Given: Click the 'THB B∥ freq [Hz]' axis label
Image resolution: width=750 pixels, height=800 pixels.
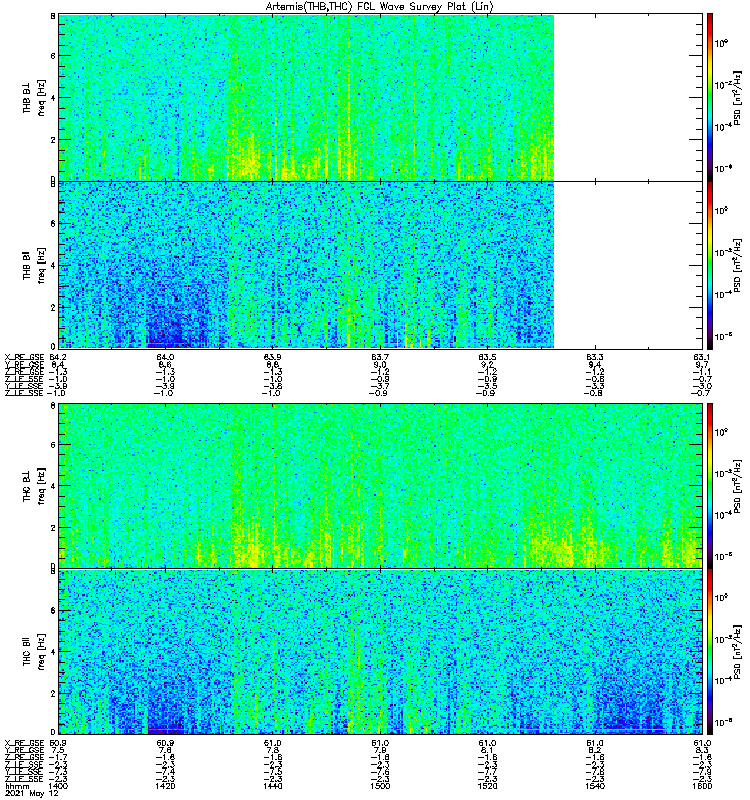Looking at the screenshot, I should pos(34,265).
